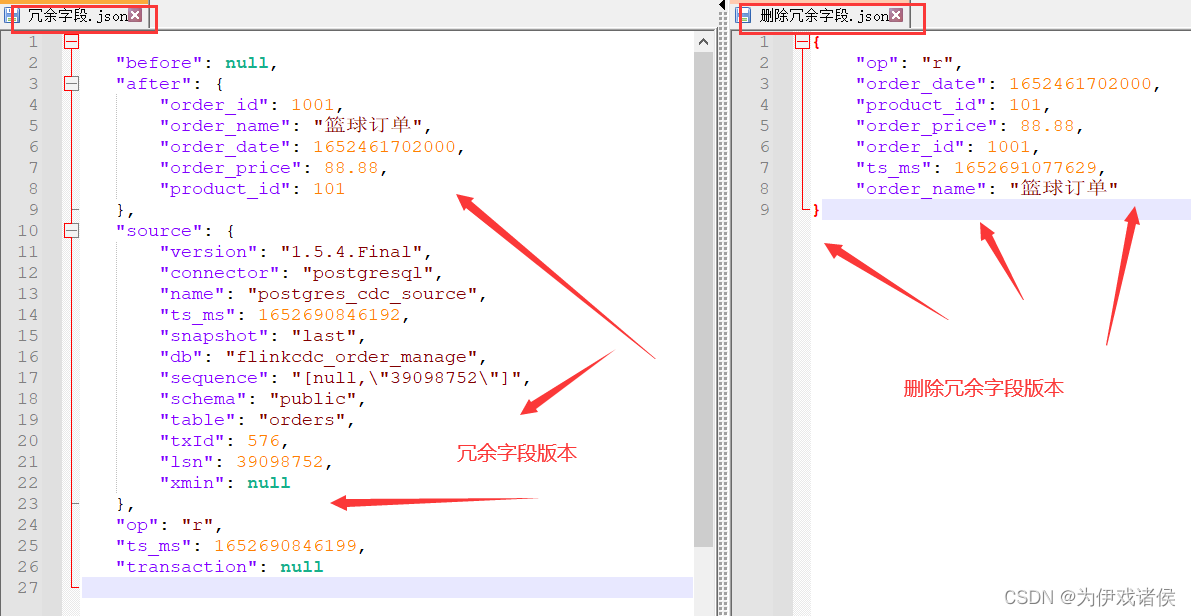
Task: Click the "order_id" value 1001 in left pane
Action: pyautogui.click(x=312, y=105)
